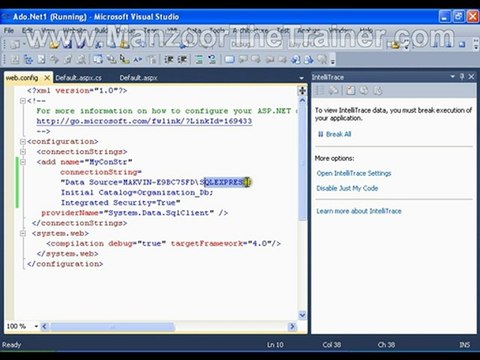Click the Integrated Security=True line

click(x=120, y=203)
